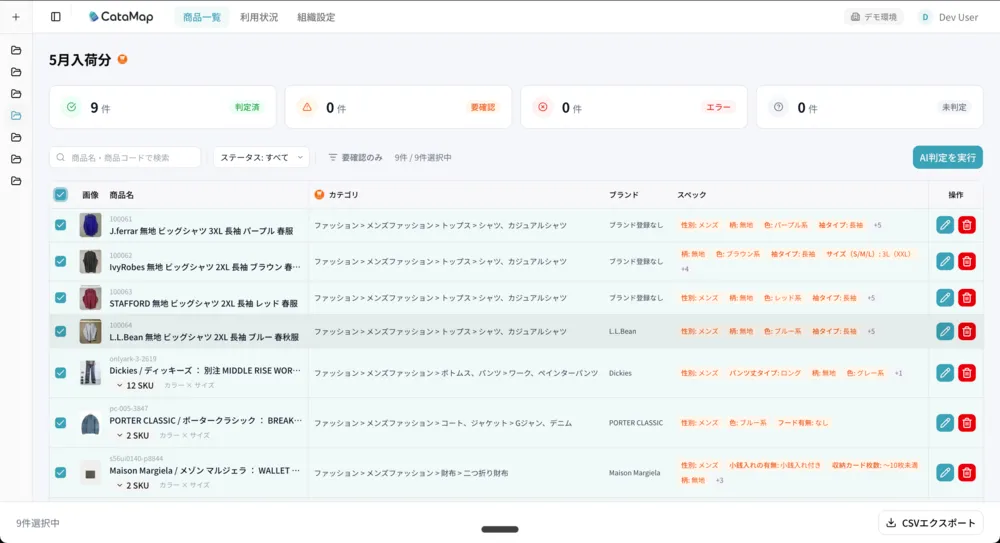Show the +1 more specs for Dickies
The image size is (1000, 543).
click(898, 373)
